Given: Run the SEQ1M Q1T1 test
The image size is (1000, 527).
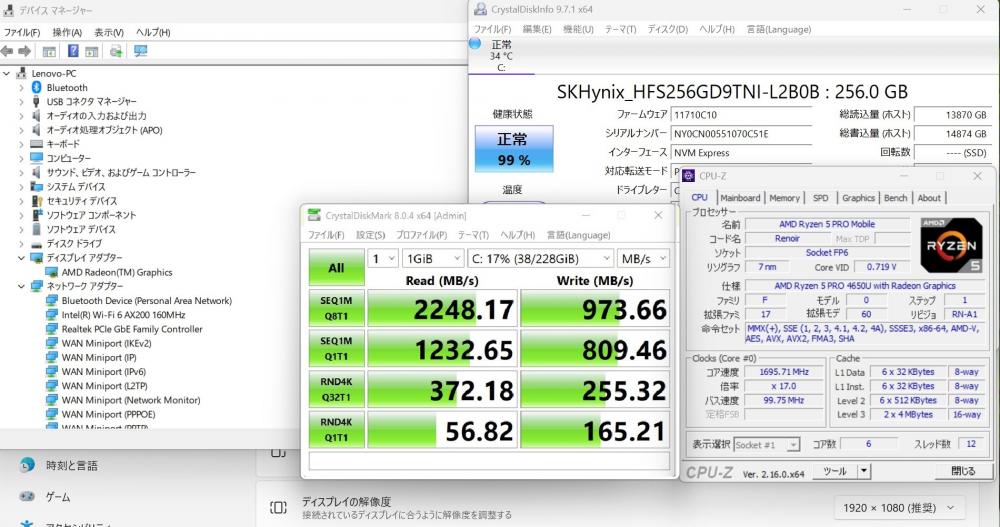Looking at the screenshot, I should coord(336,348).
